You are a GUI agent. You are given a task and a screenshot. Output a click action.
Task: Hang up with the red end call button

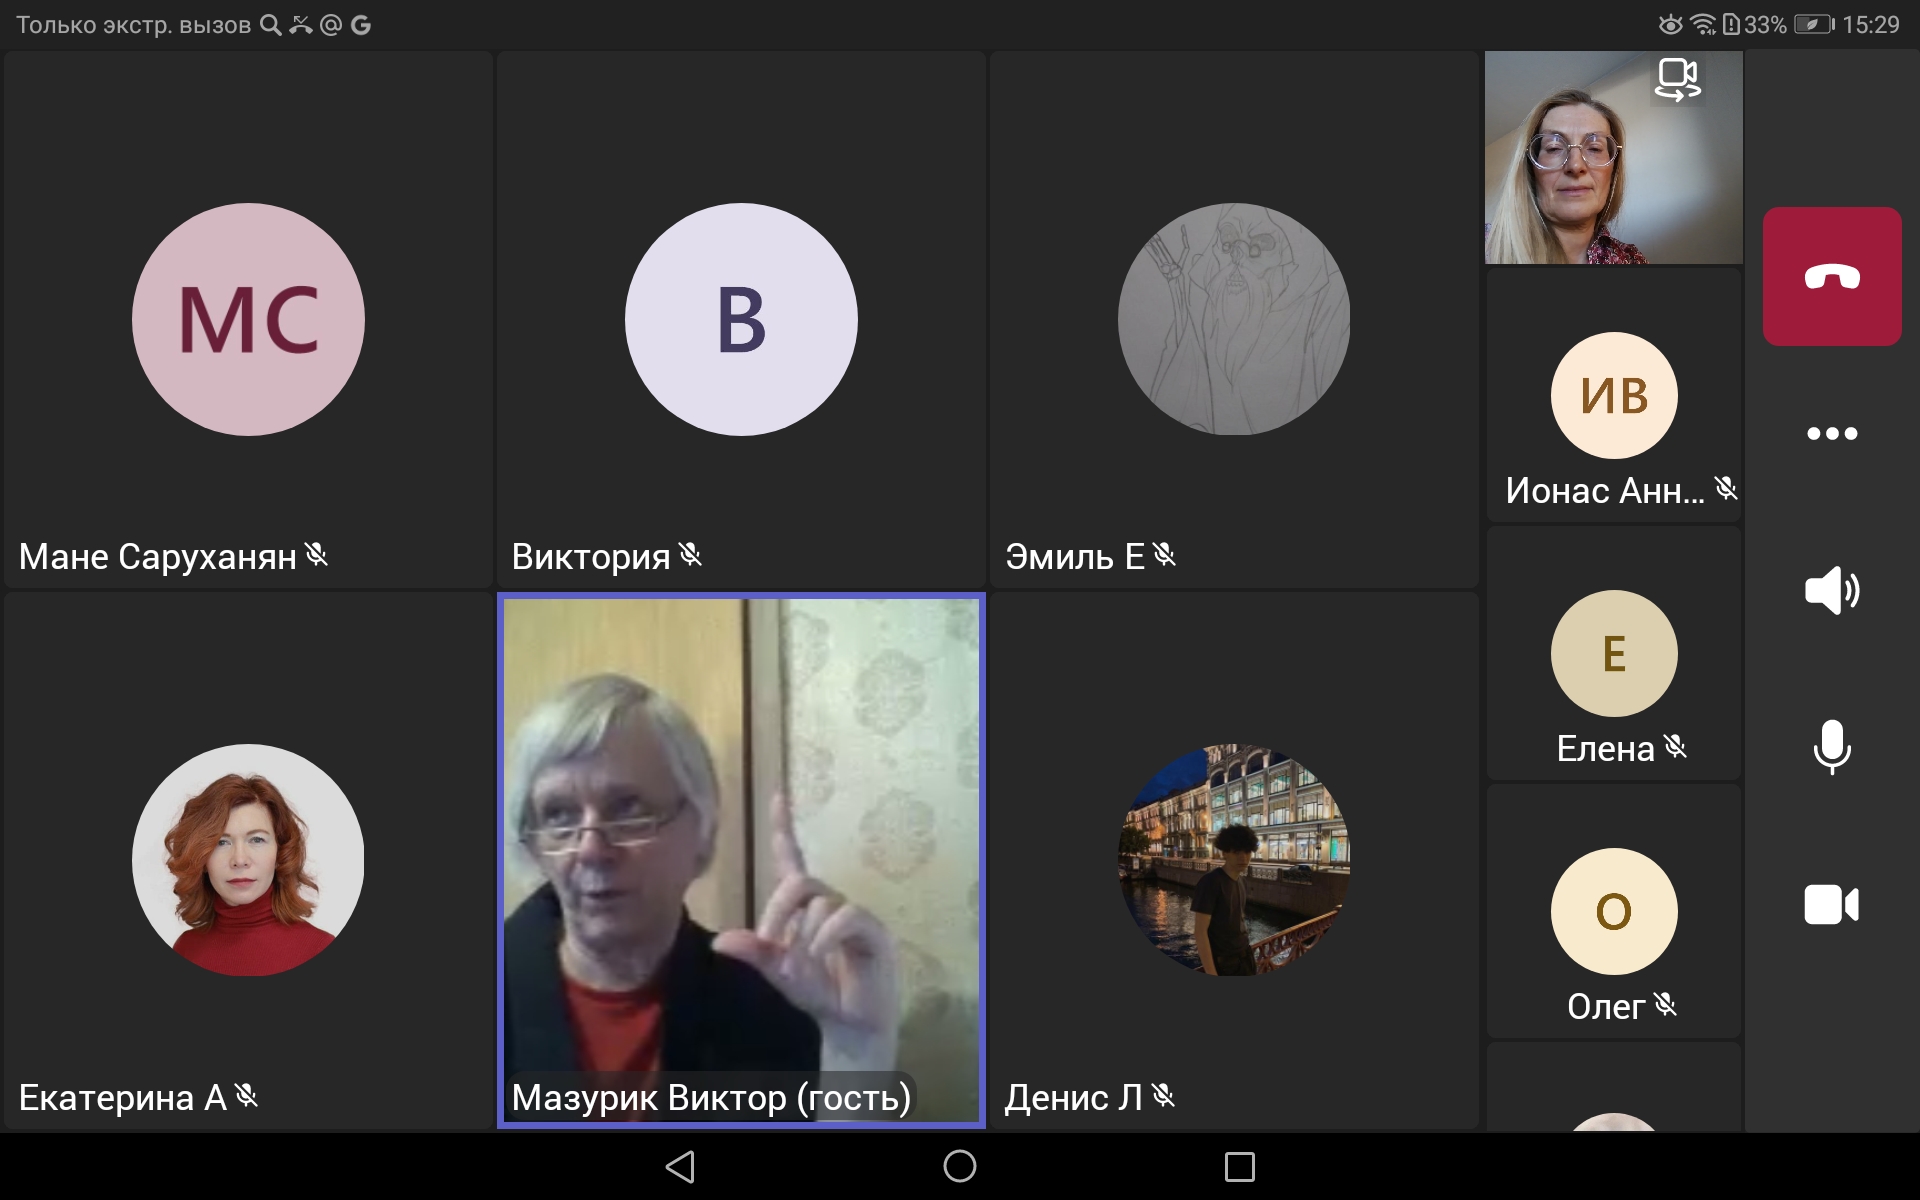1831,277
